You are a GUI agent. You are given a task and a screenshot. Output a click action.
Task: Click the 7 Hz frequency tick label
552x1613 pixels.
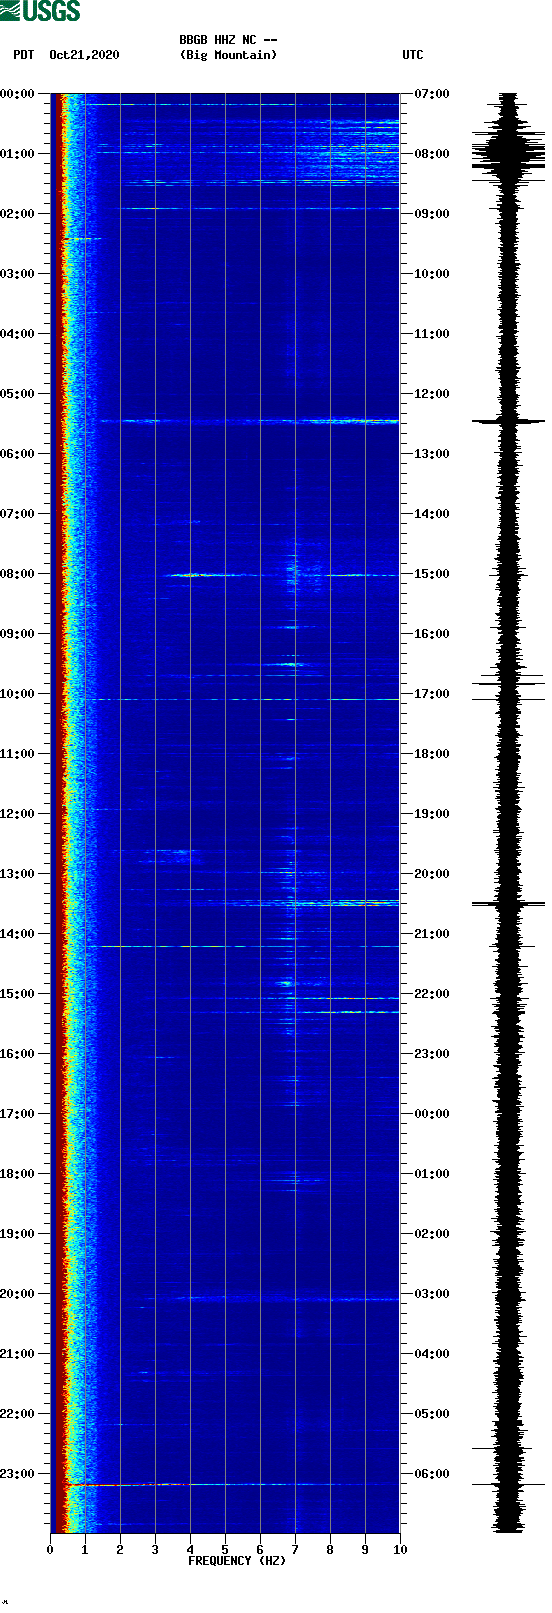pyautogui.click(x=295, y=1550)
